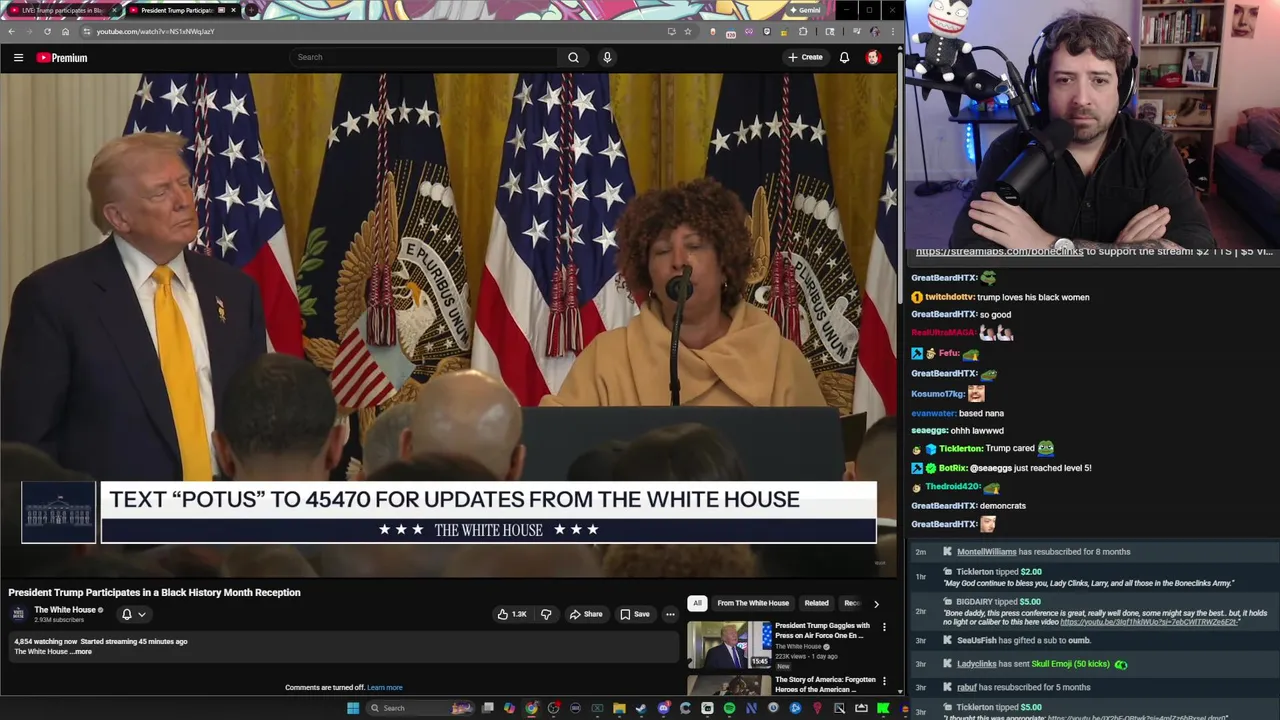Open the YouTube guide hamburger menu
Image resolution: width=1280 pixels, height=720 pixels.
coord(18,58)
